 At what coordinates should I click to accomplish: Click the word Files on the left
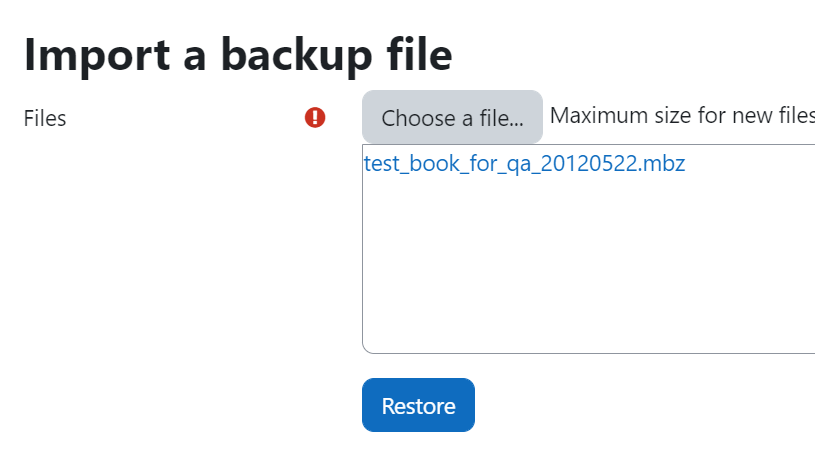click(x=45, y=118)
